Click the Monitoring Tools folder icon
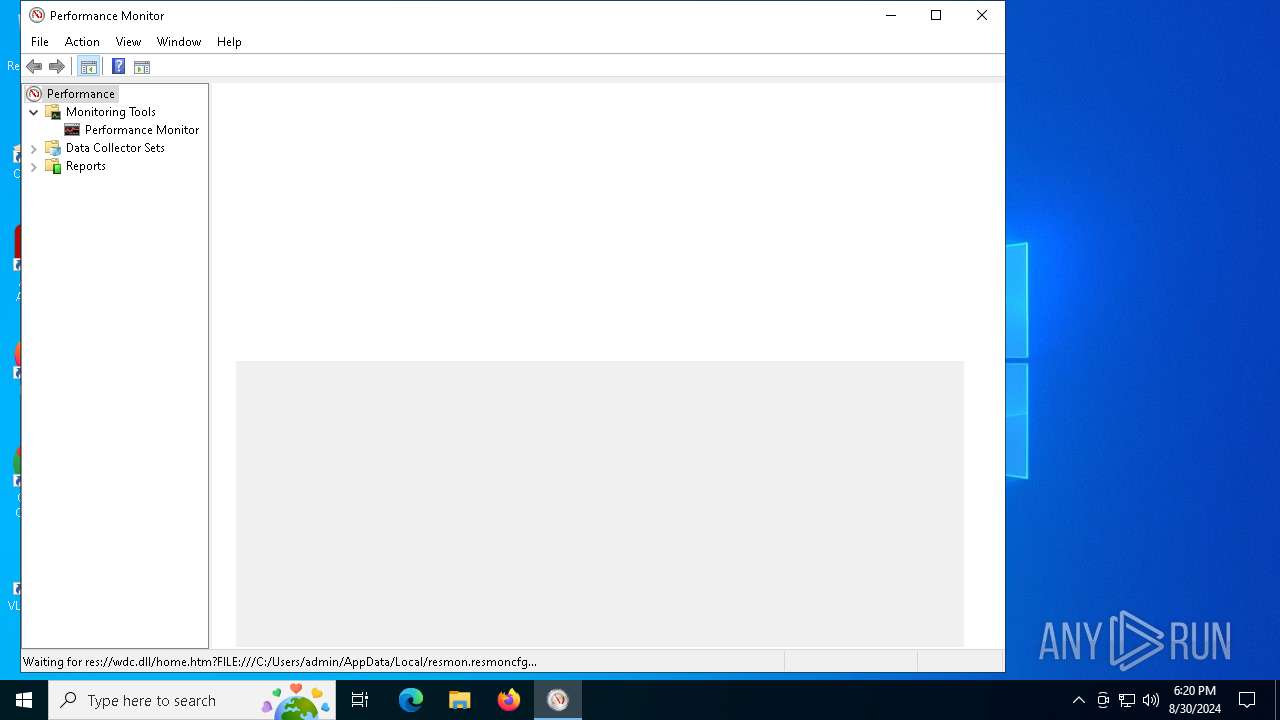 click(54, 112)
